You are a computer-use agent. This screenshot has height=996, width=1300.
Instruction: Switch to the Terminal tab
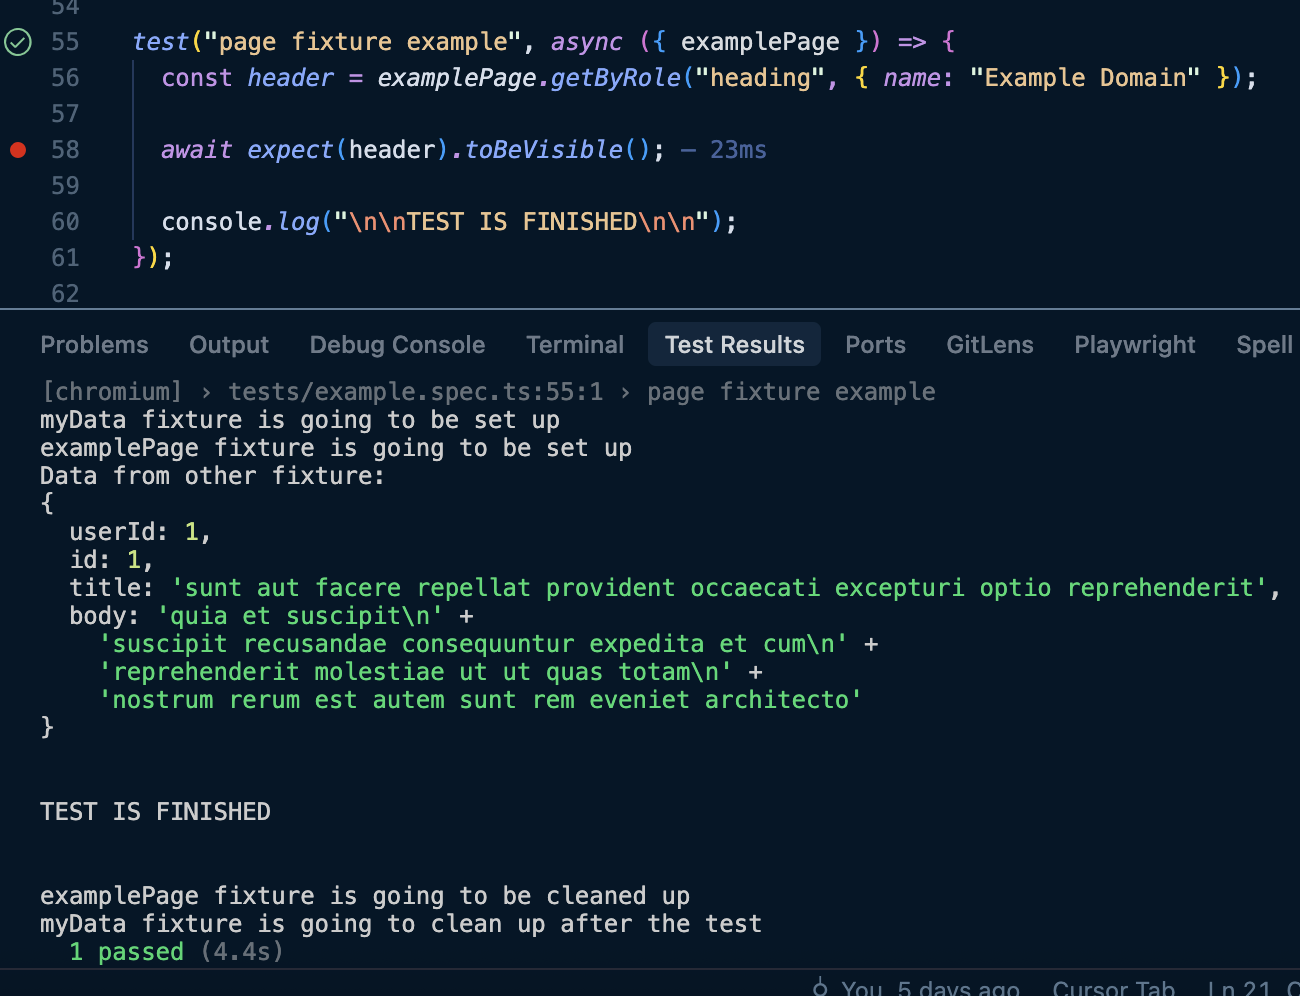[x=575, y=345]
